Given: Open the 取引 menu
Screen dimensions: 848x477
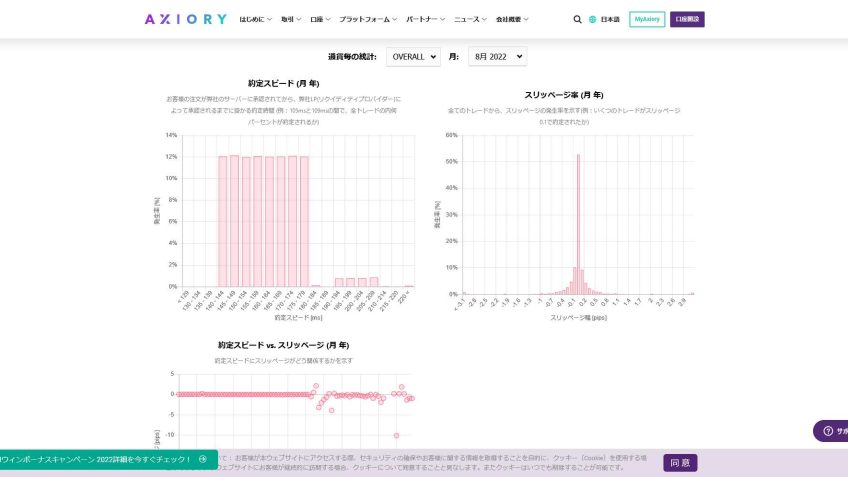Looking at the screenshot, I should click(x=291, y=19).
